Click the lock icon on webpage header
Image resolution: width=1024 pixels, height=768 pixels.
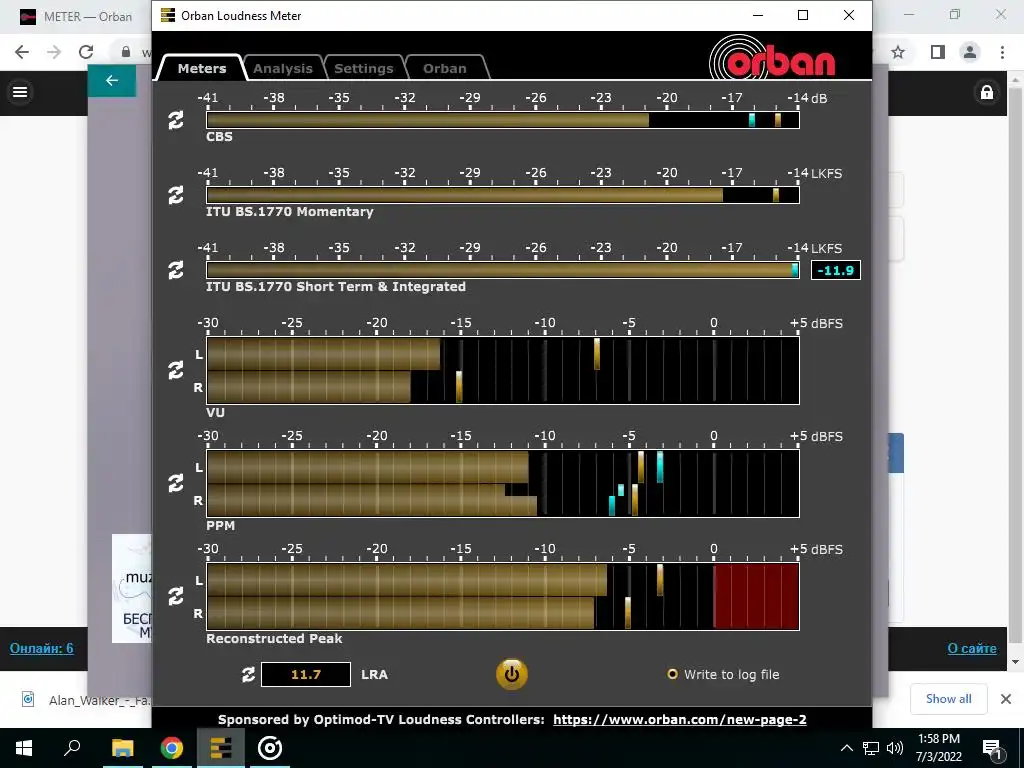pos(987,92)
